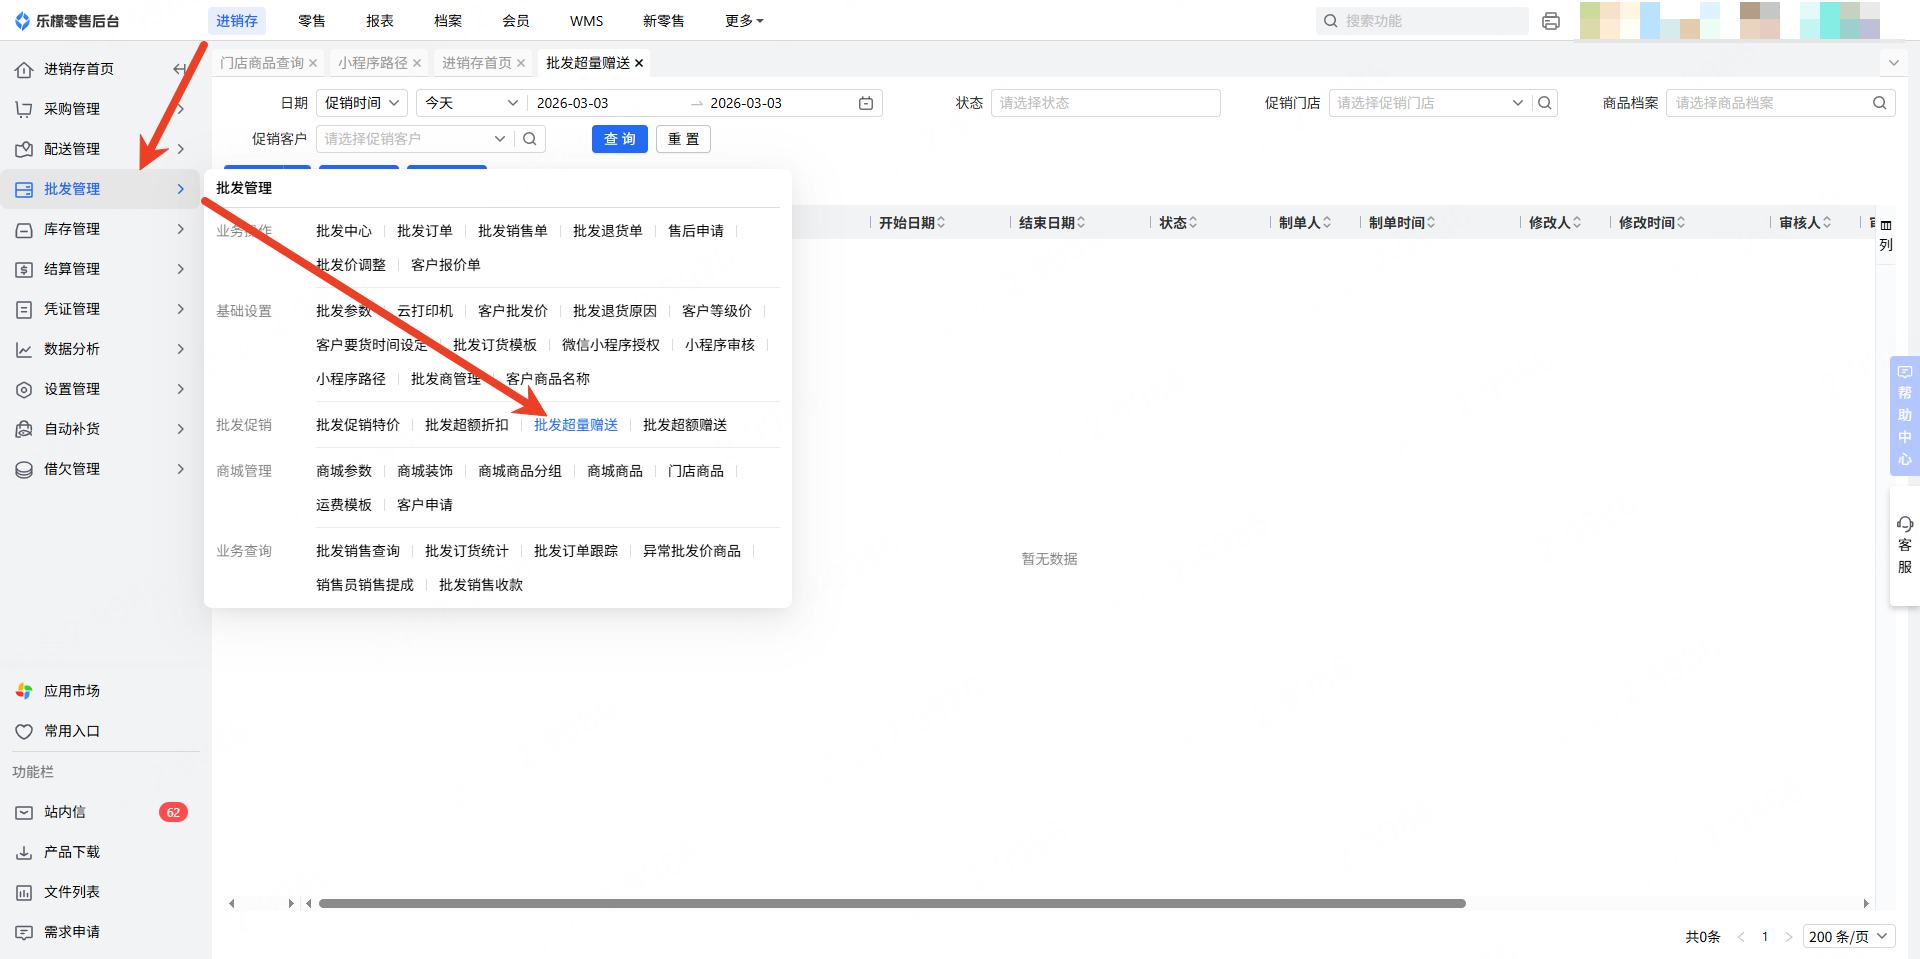Click the 常用入口 heart icon
The height and width of the screenshot is (959, 1920).
click(x=24, y=731)
